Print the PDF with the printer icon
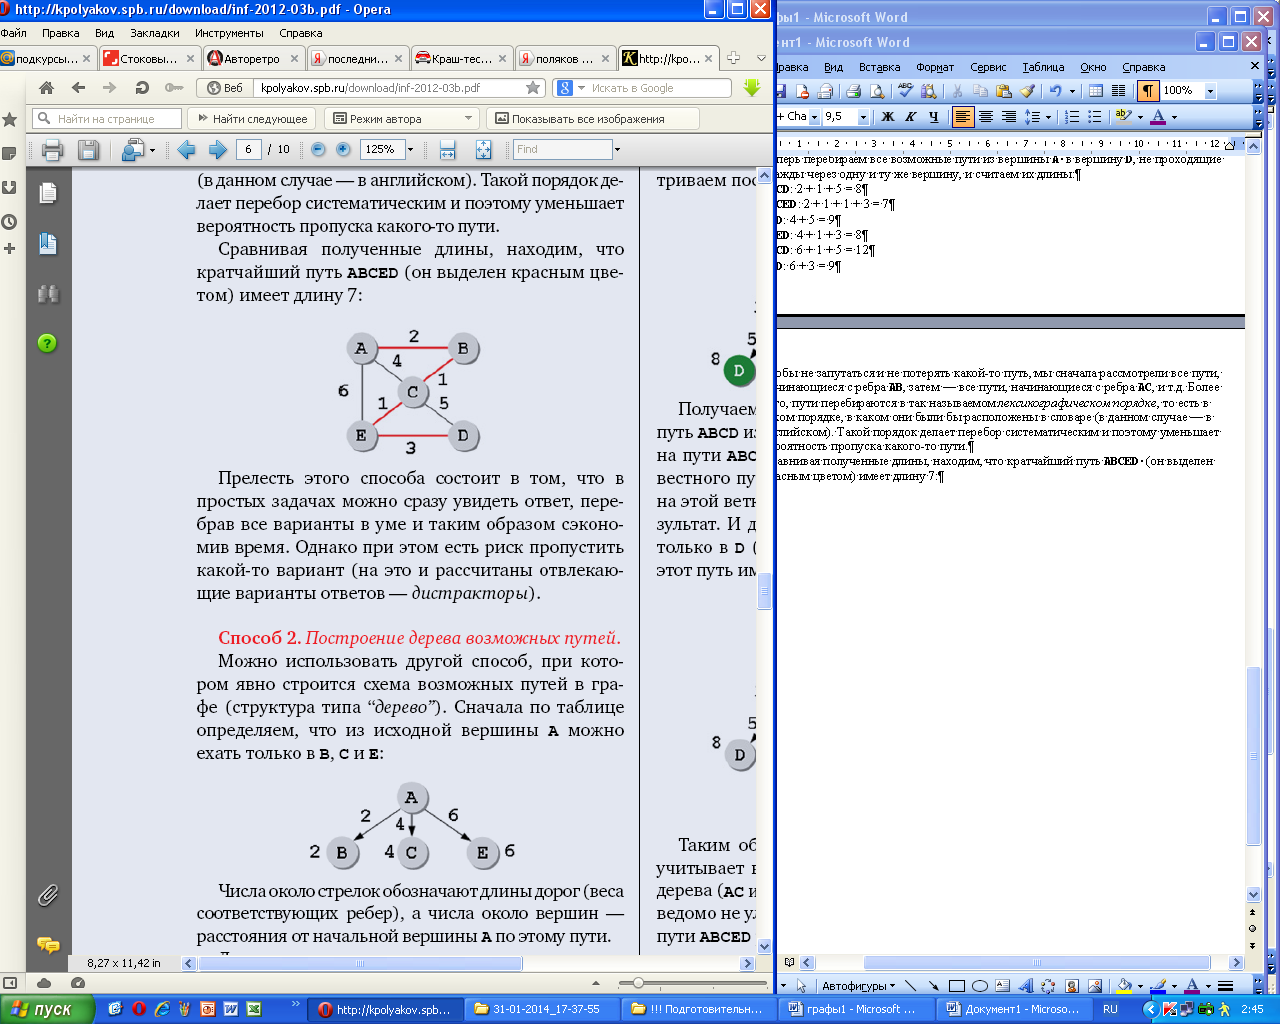 tap(53, 150)
